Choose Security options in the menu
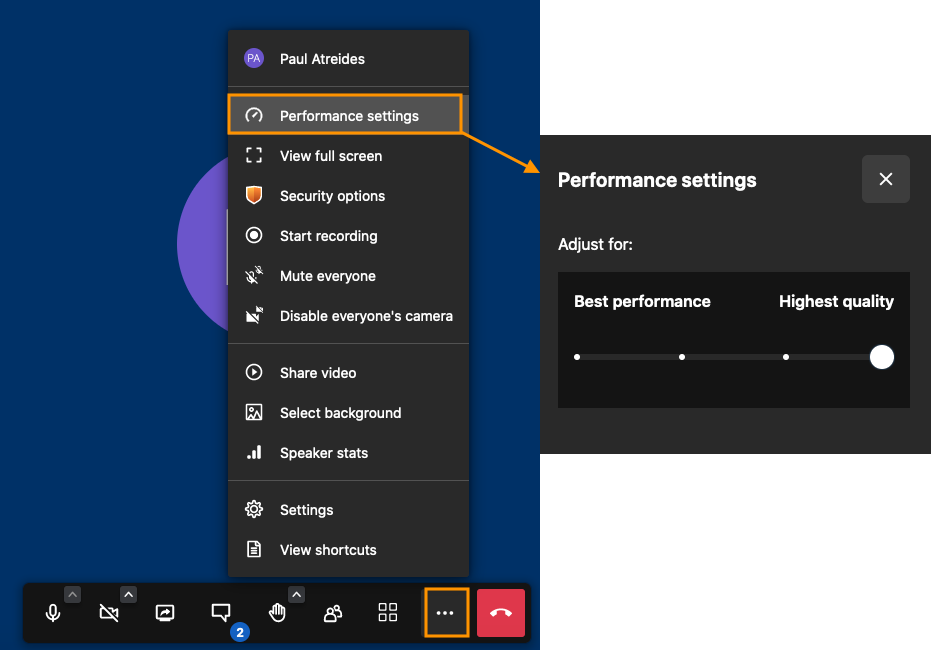This screenshot has height=650, width=931. (332, 196)
